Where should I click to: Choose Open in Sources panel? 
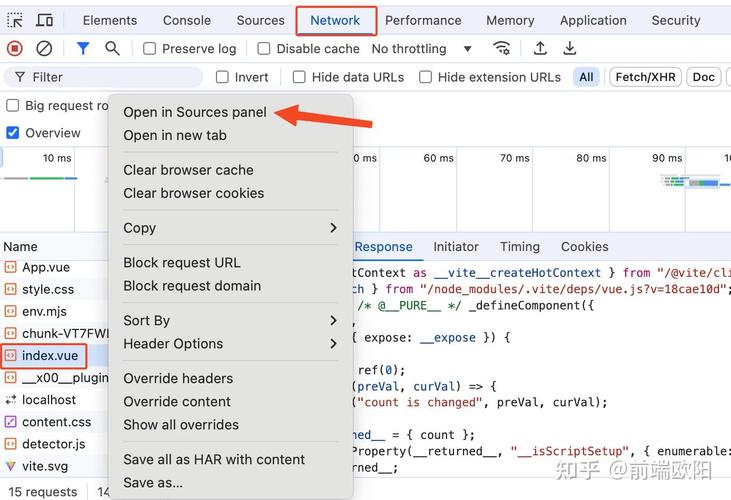click(195, 112)
